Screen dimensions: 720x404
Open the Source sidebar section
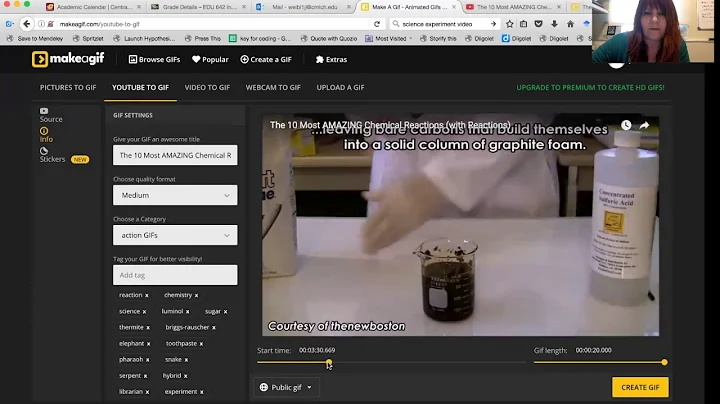pyautogui.click(x=51, y=115)
